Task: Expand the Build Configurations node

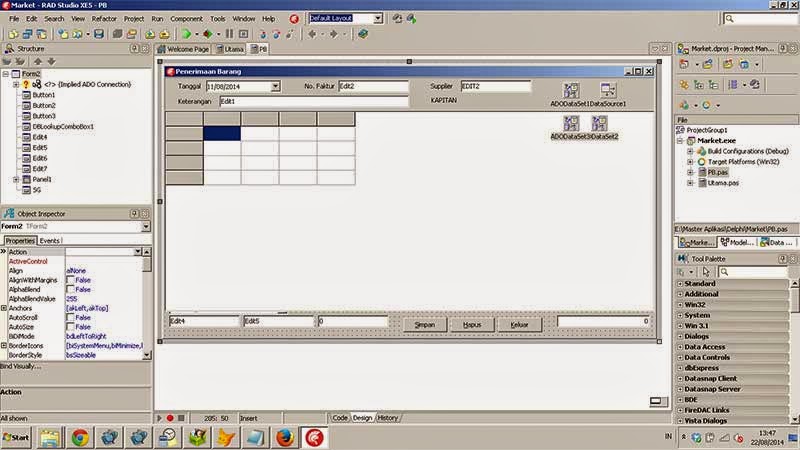Action: pyautogui.click(x=690, y=151)
